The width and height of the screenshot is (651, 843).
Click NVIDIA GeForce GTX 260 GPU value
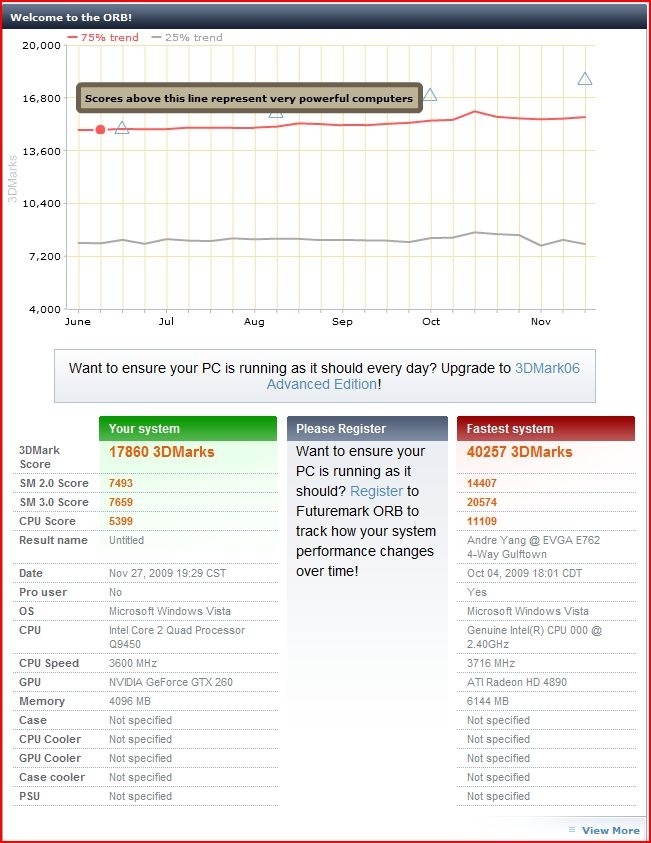click(x=171, y=682)
